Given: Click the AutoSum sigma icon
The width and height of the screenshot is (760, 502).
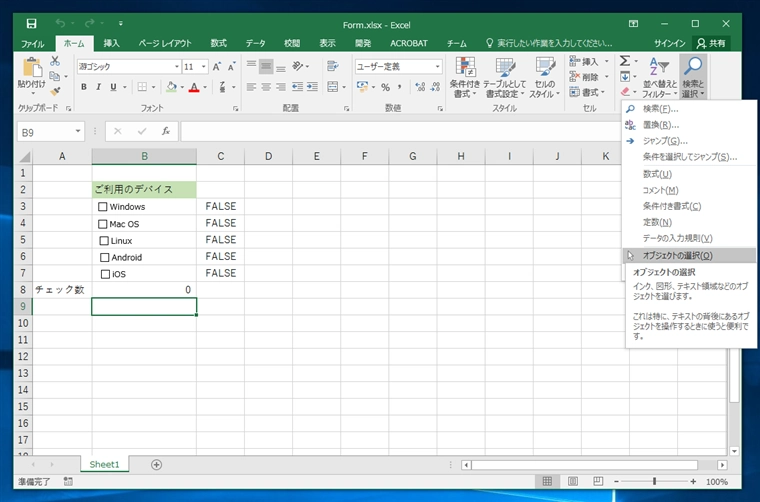Looking at the screenshot, I should (625, 61).
